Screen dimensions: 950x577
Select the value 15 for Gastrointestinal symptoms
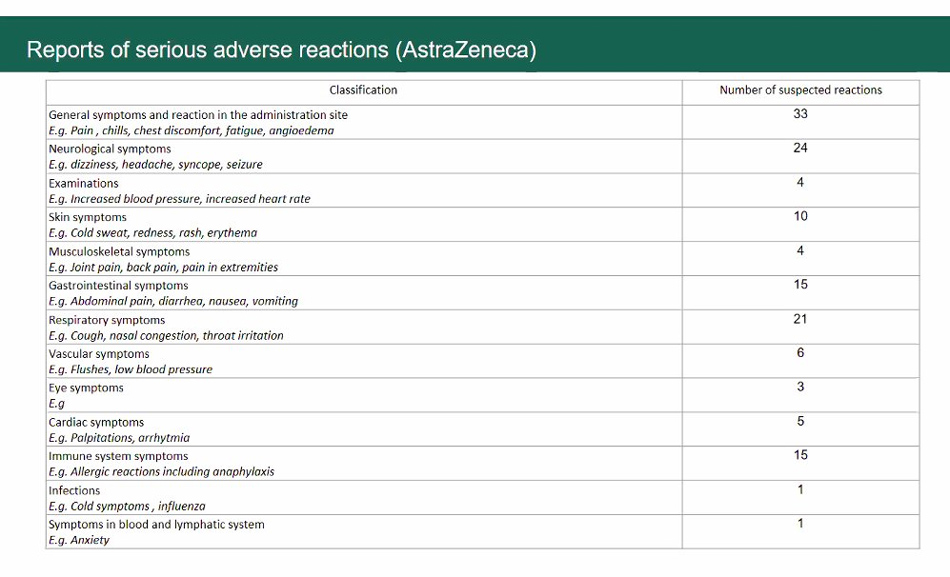pos(800,285)
